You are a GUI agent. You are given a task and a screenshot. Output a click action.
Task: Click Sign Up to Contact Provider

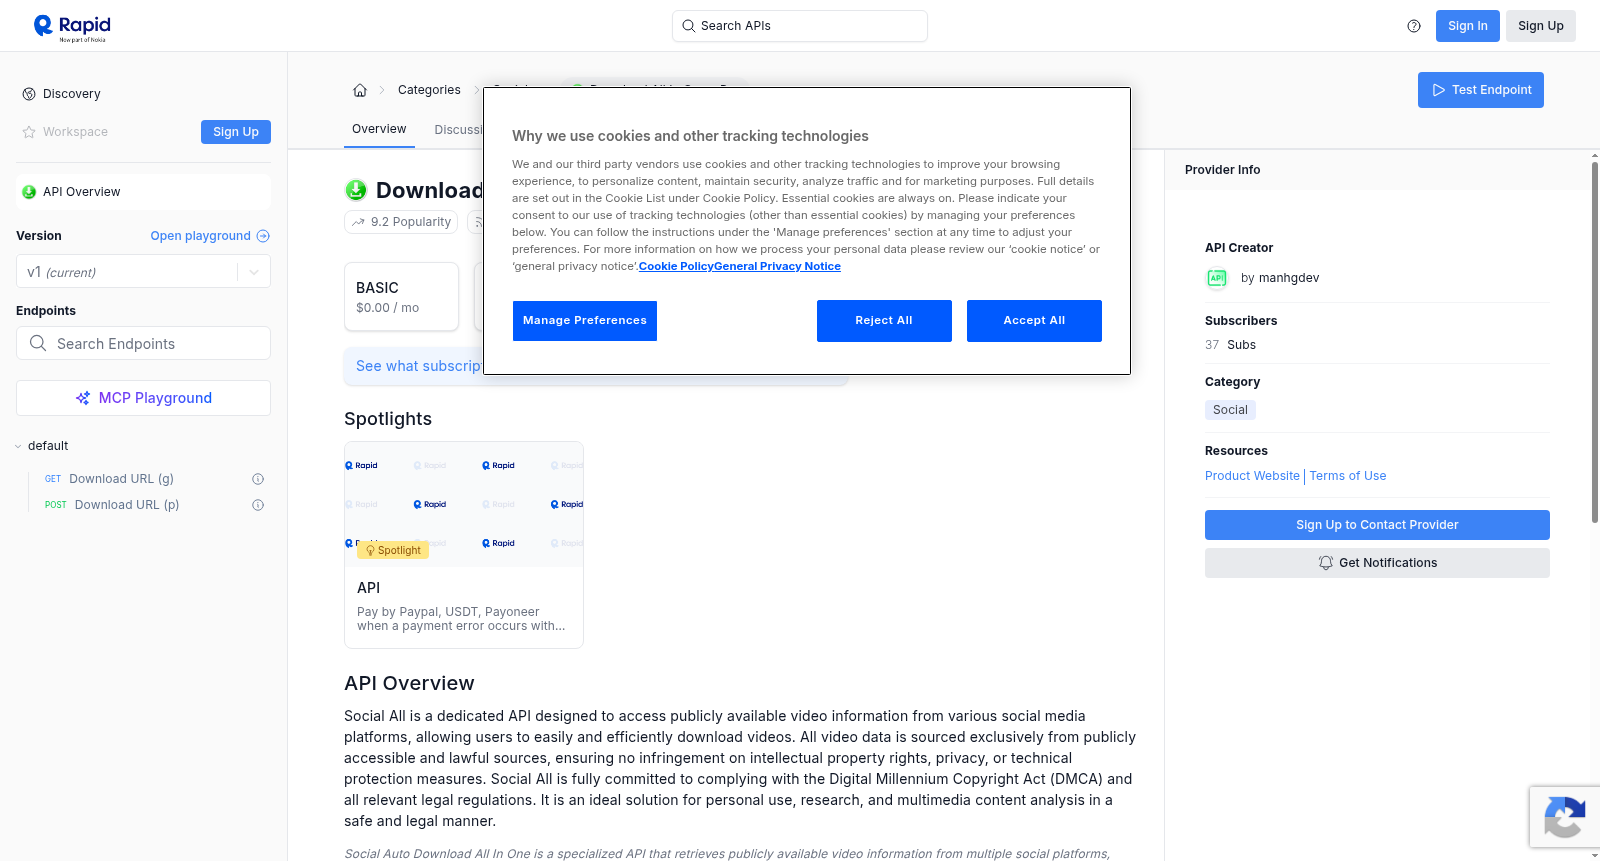1377,525
